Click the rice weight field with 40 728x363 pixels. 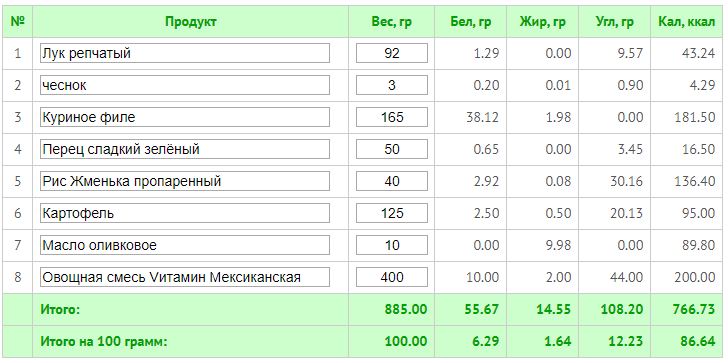392,181
